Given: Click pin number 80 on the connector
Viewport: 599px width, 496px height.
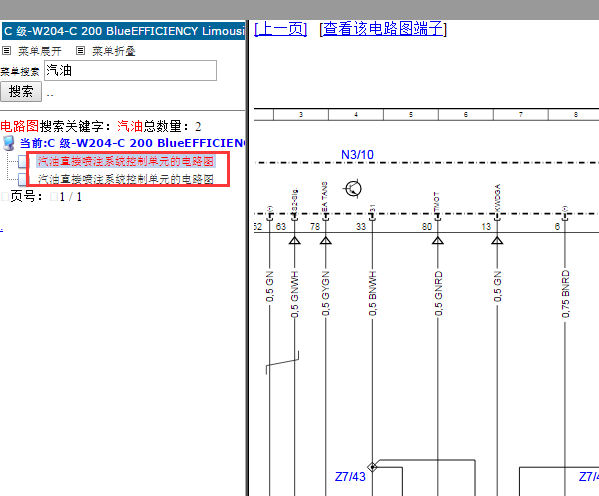Looking at the screenshot, I should pyautogui.click(x=427, y=227).
